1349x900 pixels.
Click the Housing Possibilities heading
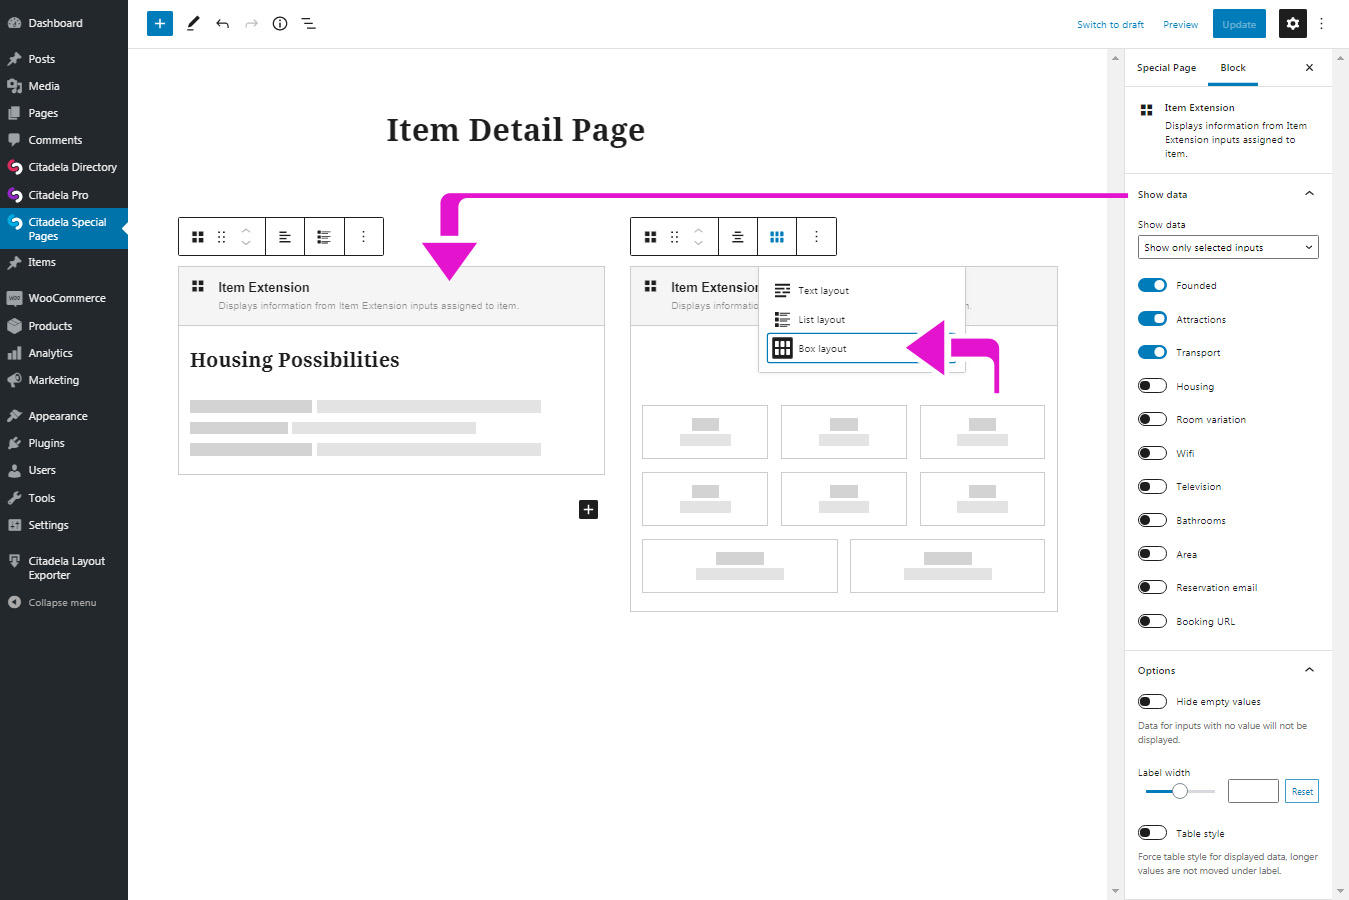pos(295,360)
